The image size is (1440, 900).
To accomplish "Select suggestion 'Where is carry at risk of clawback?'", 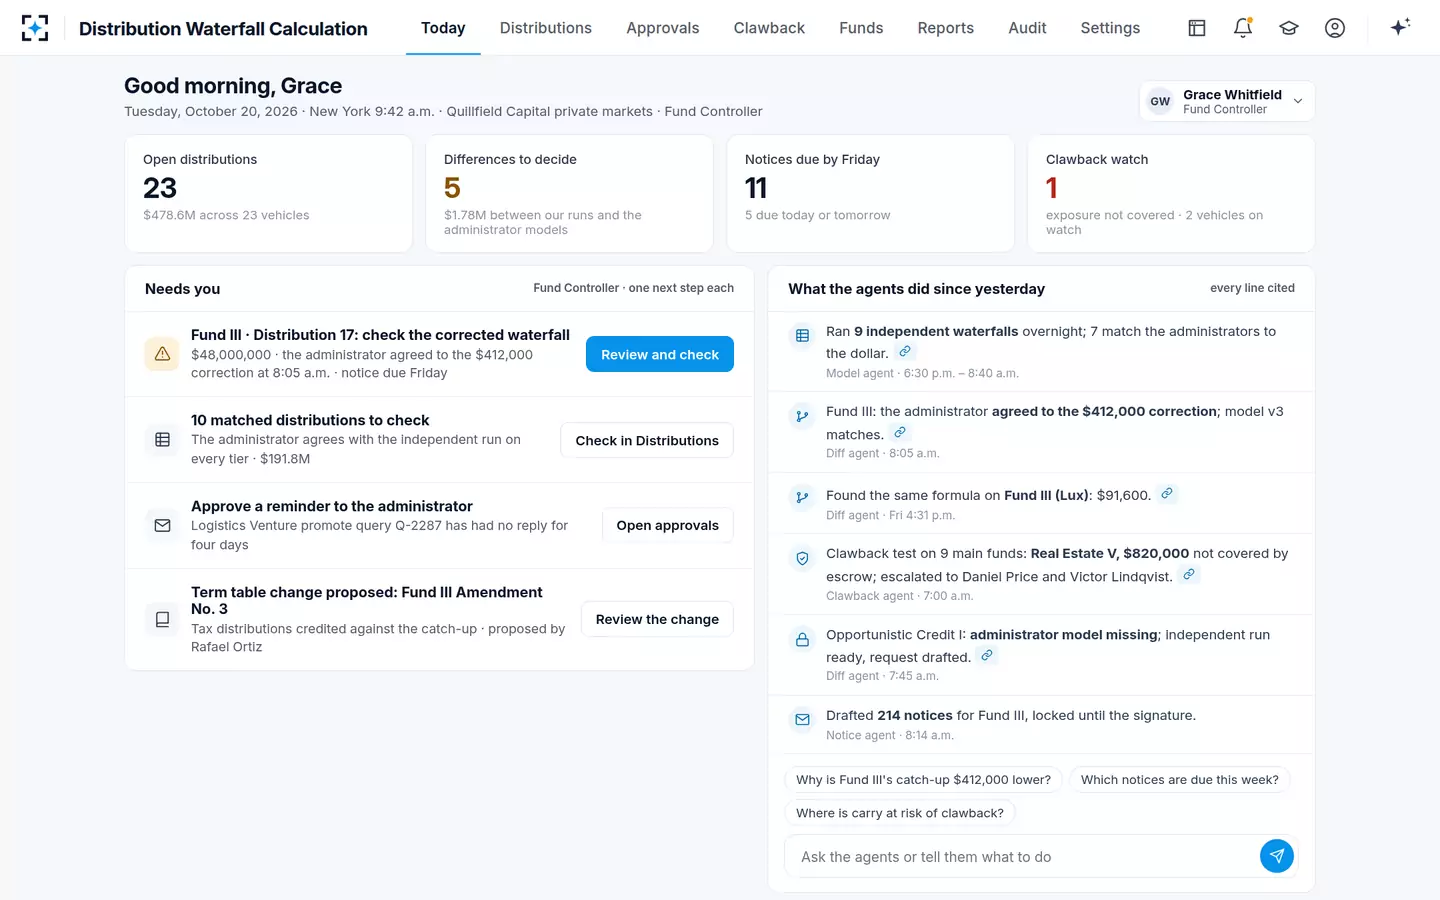I will pos(900,813).
